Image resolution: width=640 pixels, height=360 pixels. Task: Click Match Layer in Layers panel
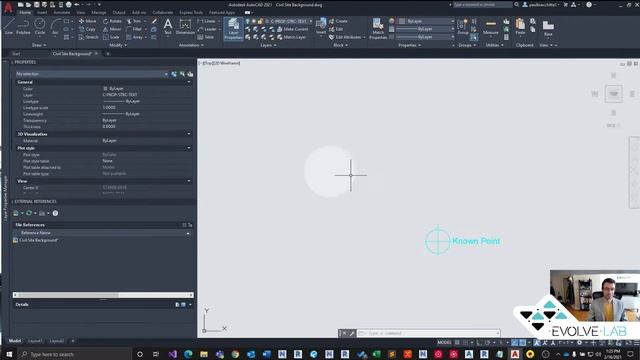pos(291,37)
